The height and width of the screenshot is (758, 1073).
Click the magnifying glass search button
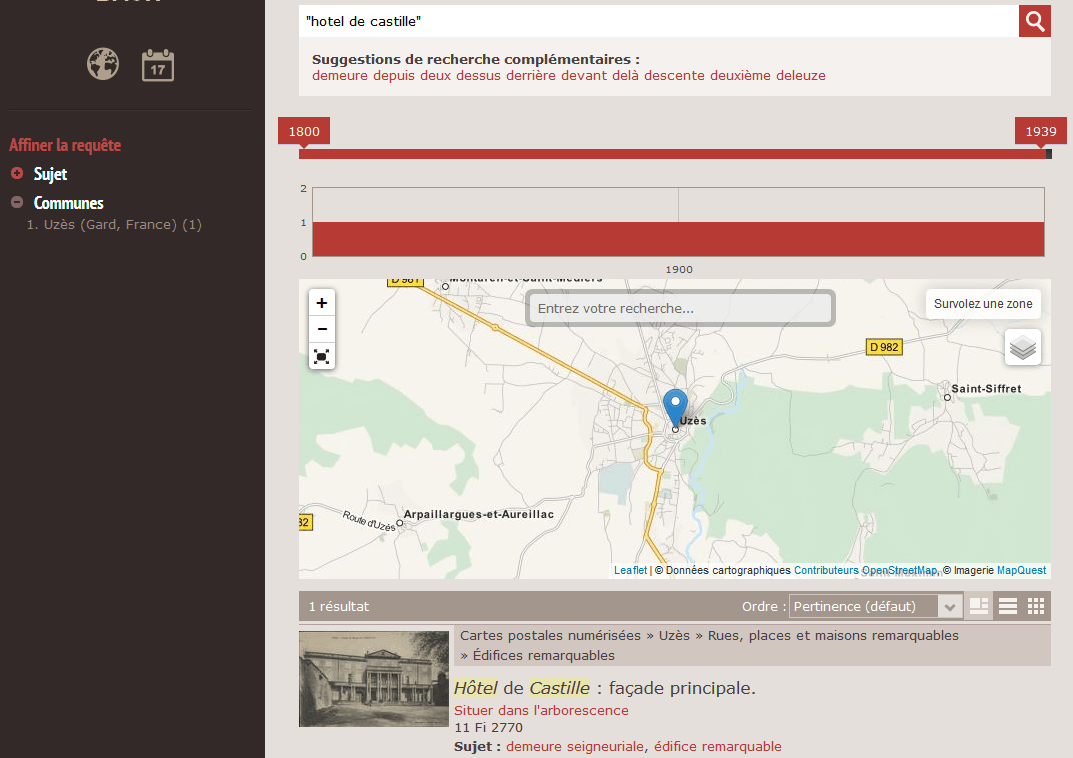[x=1035, y=21]
